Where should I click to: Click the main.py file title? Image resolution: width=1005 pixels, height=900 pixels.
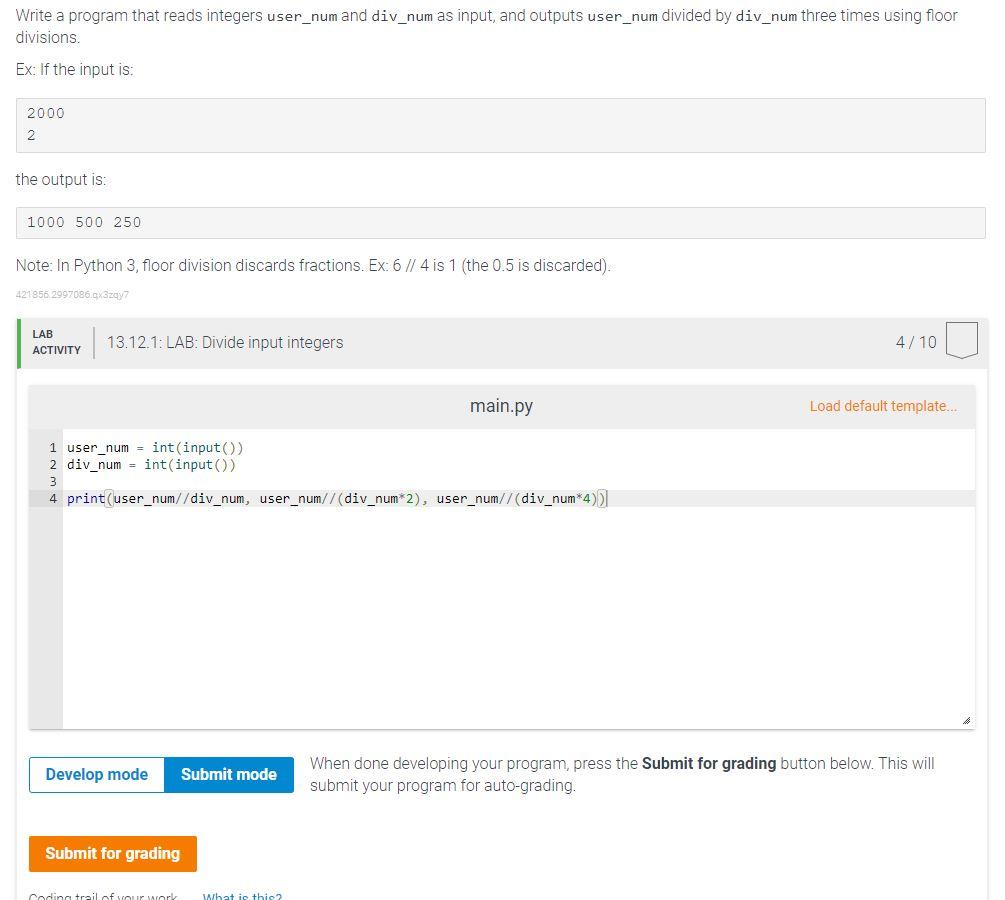(501, 406)
